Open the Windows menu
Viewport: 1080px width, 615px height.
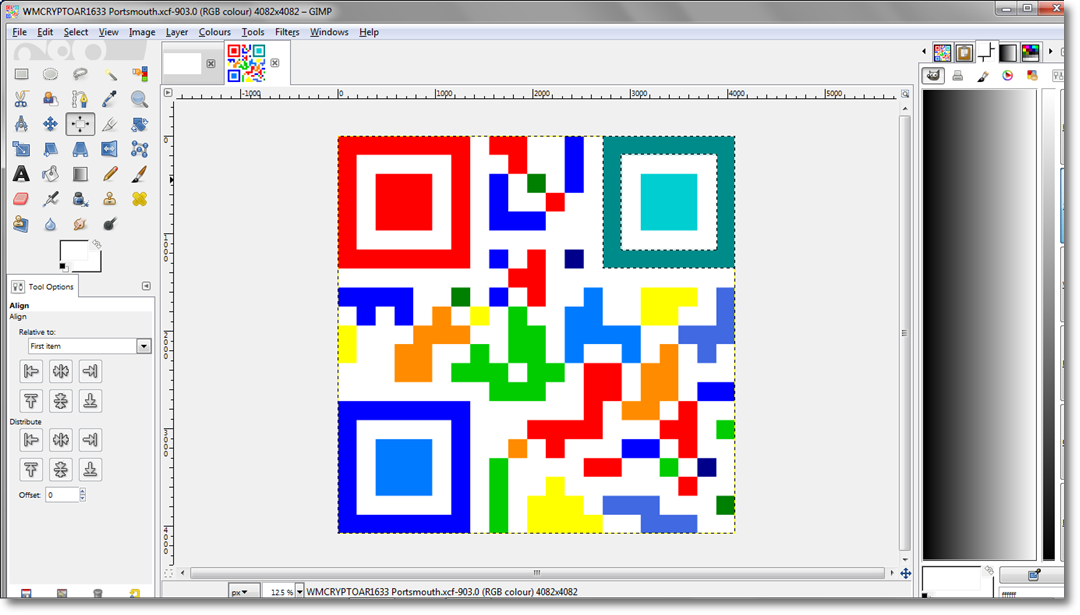point(329,32)
